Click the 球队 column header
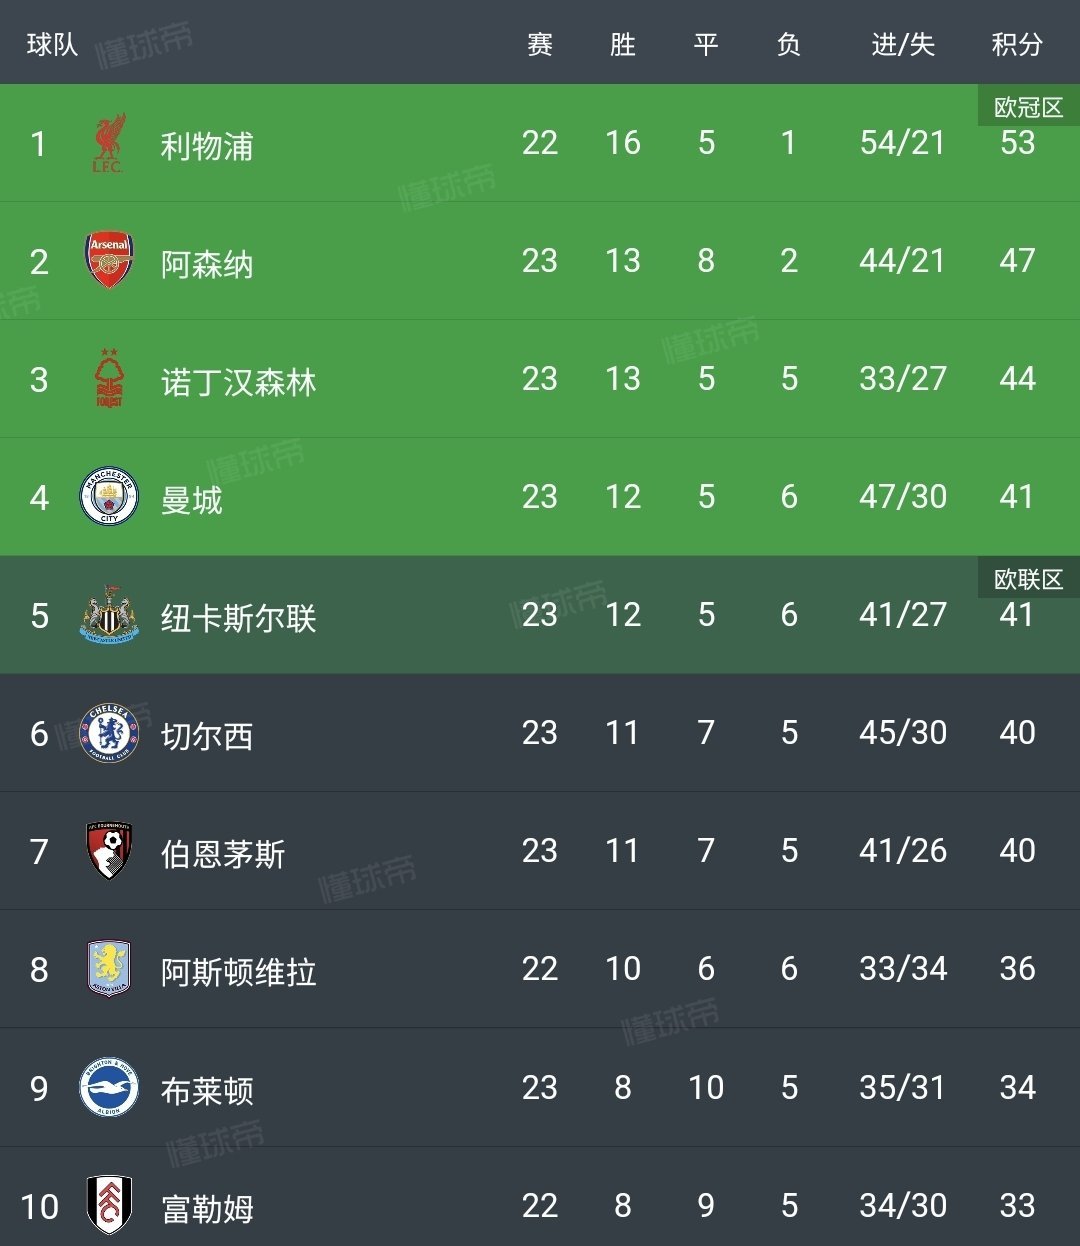1080x1246 pixels. [52, 44]
